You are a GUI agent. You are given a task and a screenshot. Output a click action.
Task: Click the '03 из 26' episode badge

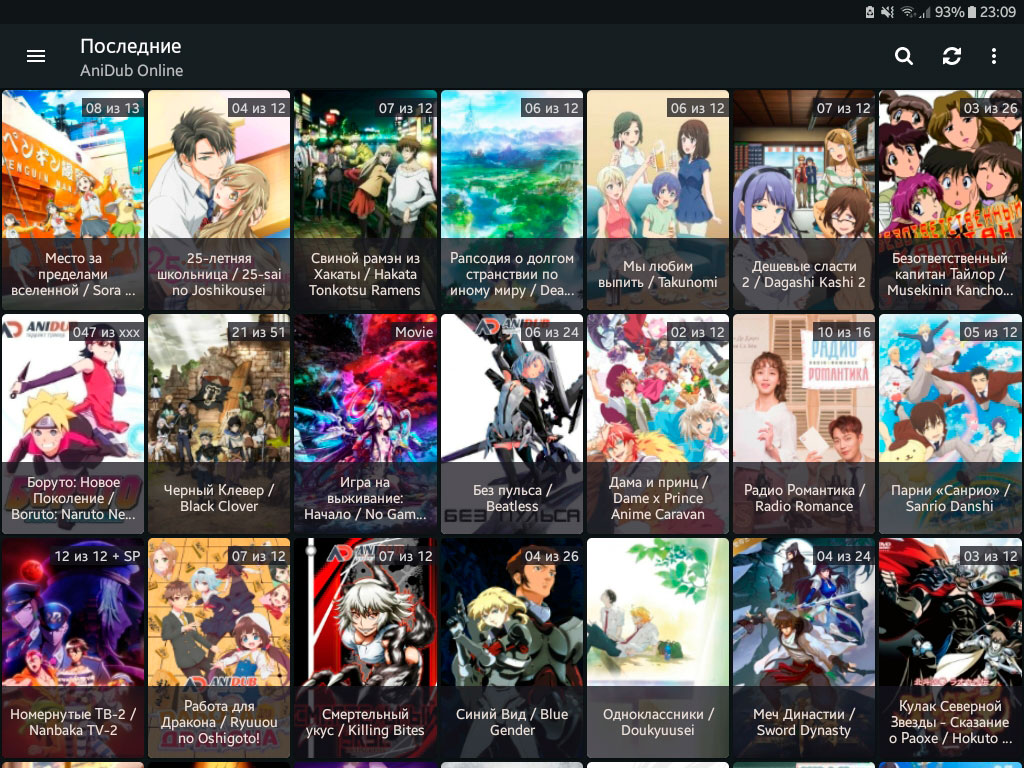point(990,108)
